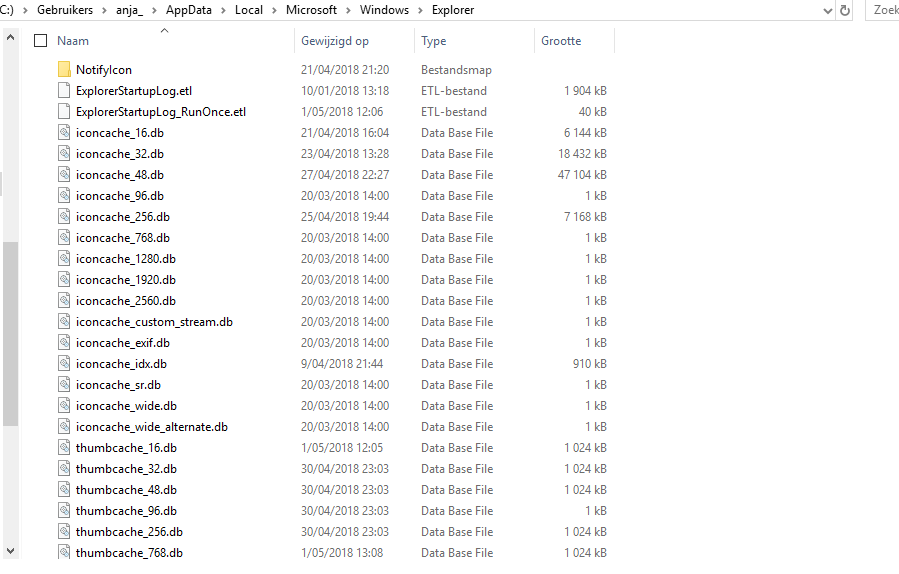The height and width of the screenshot is (574, 899).
Task: Click the thumbcache_32.db file icon
Action: click(64, 469)
